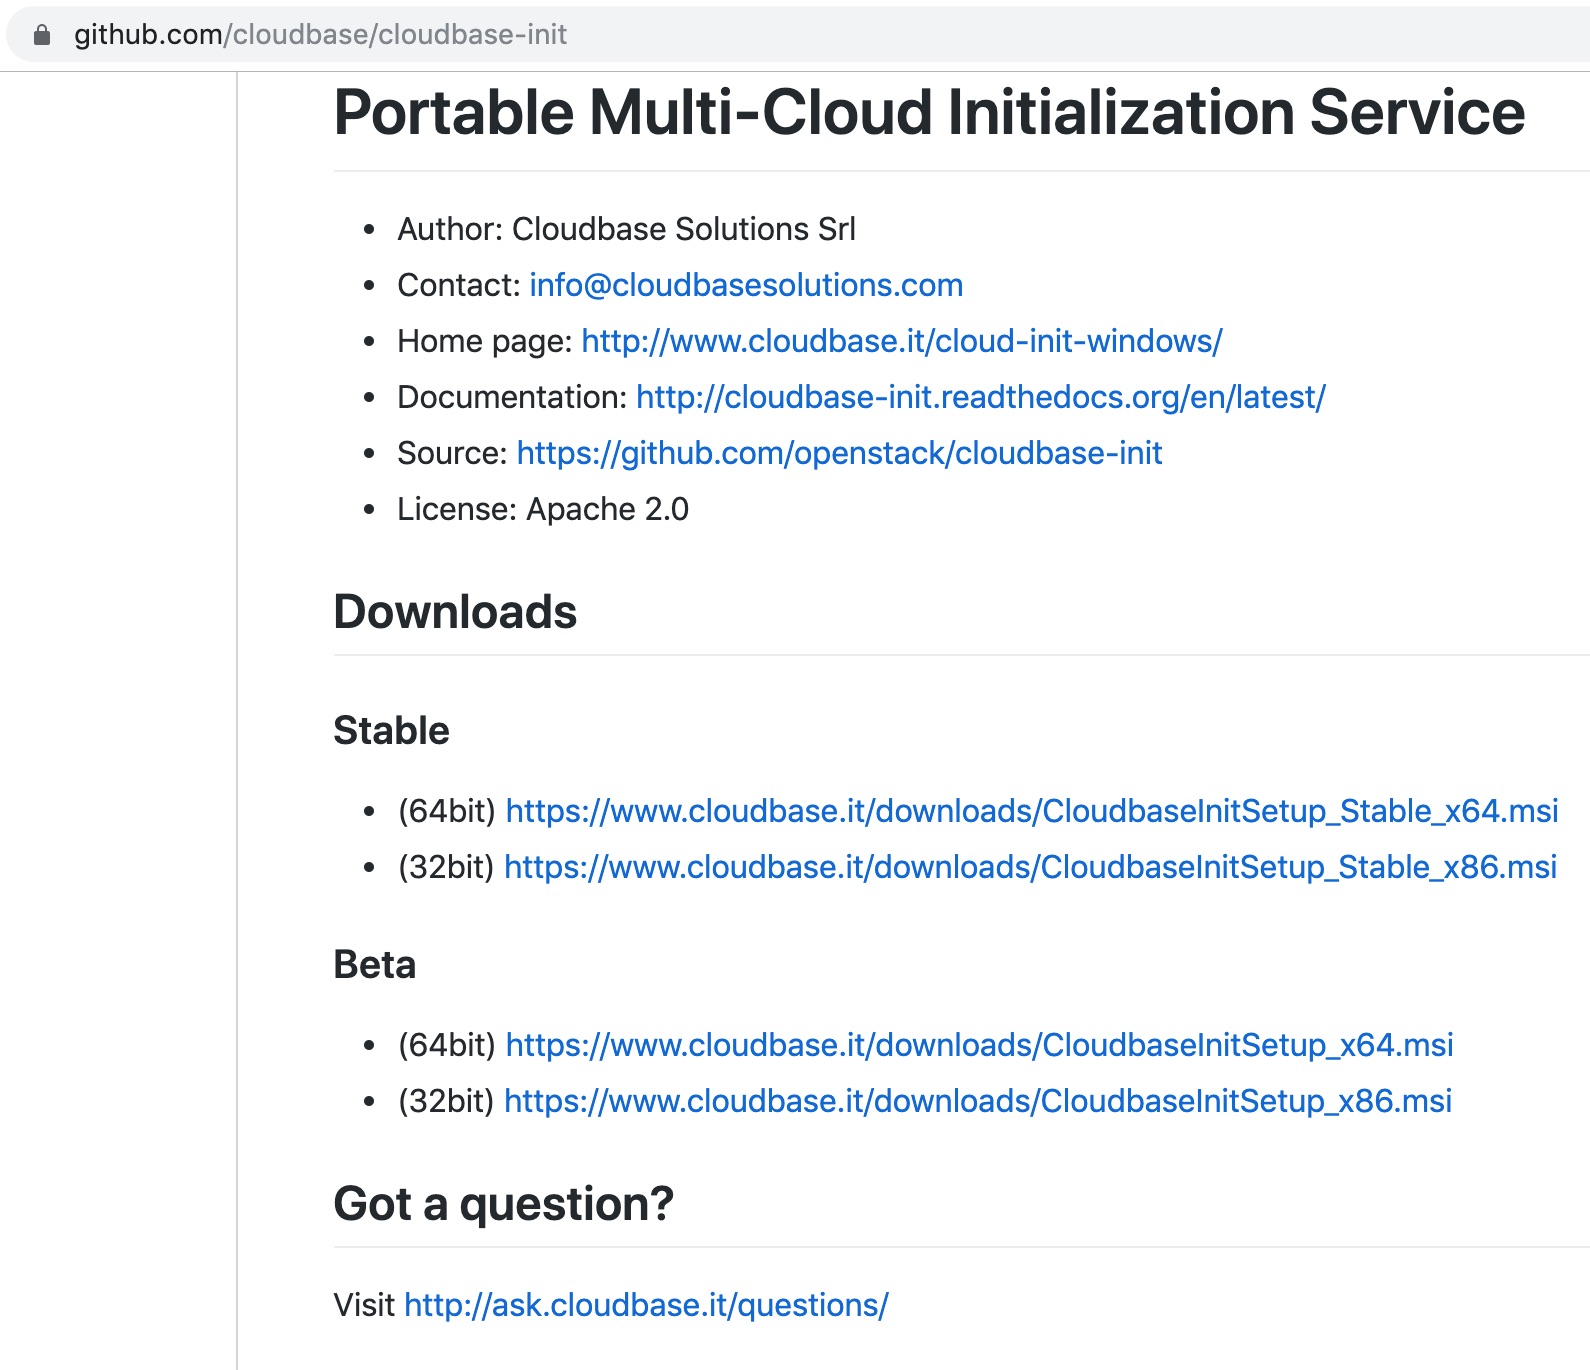Download Stable x86 CloudbaseInitSetup msi
The width and height of the screenshot is (1590, 1370).
coord(1030,867)
